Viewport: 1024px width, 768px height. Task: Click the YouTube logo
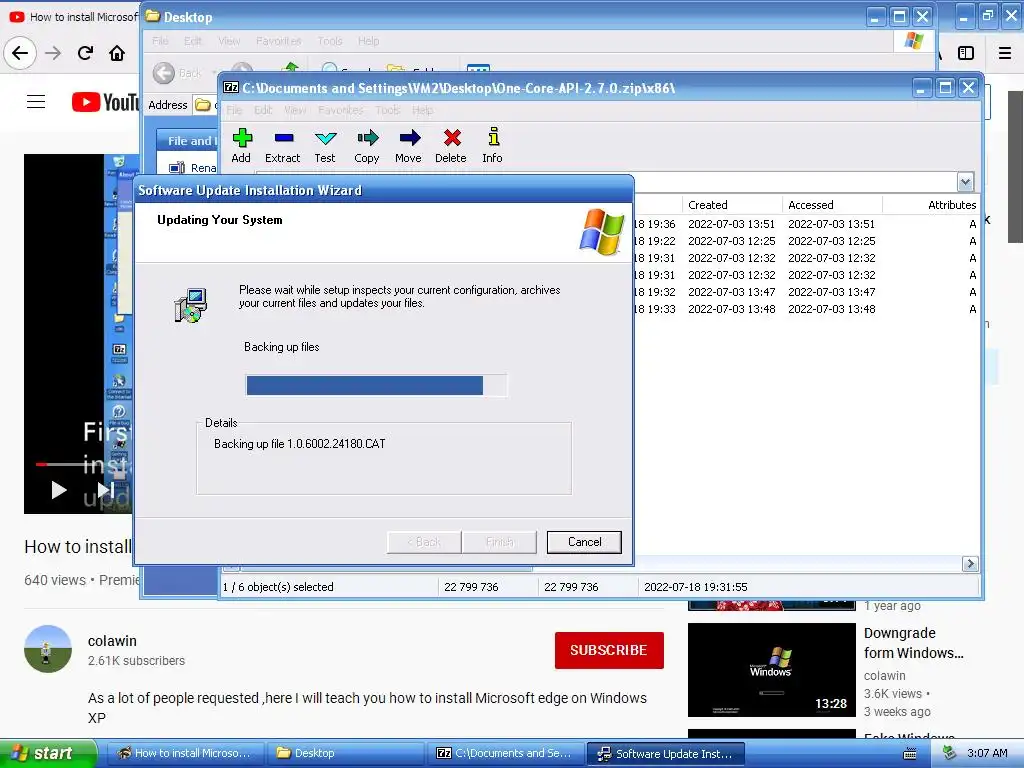coord(105,102)
